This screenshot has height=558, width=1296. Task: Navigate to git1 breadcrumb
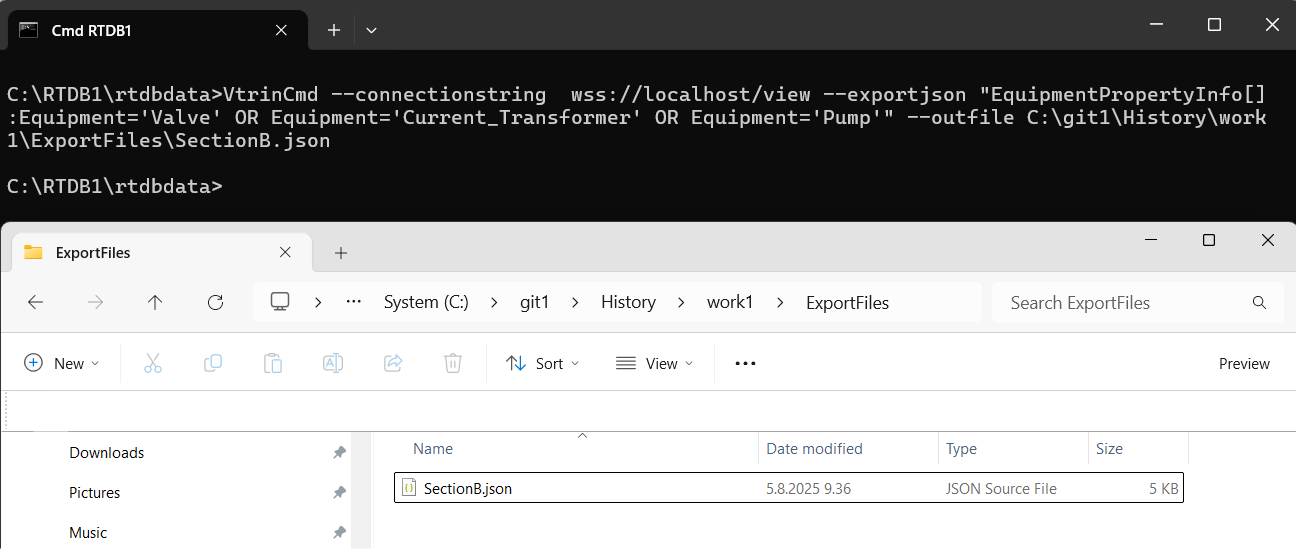(x=534, y=302)
